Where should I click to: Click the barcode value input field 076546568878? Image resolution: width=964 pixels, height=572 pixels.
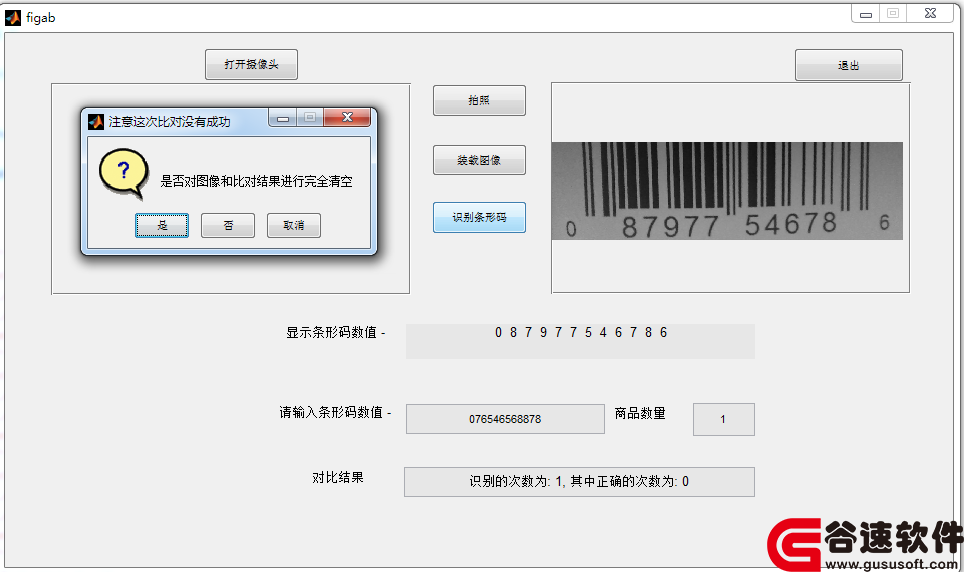pos(505,419)
